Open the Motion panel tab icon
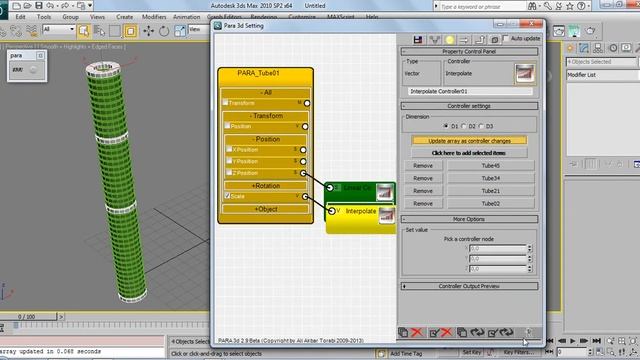Screen dimensions: 640x360 [x=613, y=48]
